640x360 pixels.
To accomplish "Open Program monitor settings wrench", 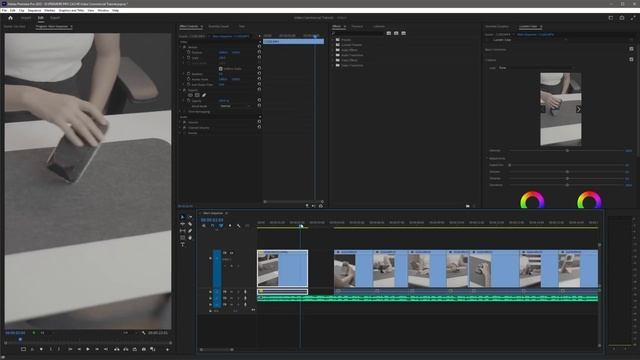I will tap(144, 333).
